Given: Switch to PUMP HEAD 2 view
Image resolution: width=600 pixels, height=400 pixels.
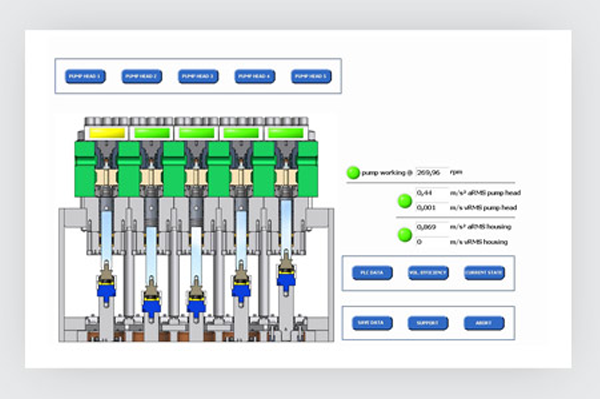Looking at the screenshot, I should pos(142,76).
